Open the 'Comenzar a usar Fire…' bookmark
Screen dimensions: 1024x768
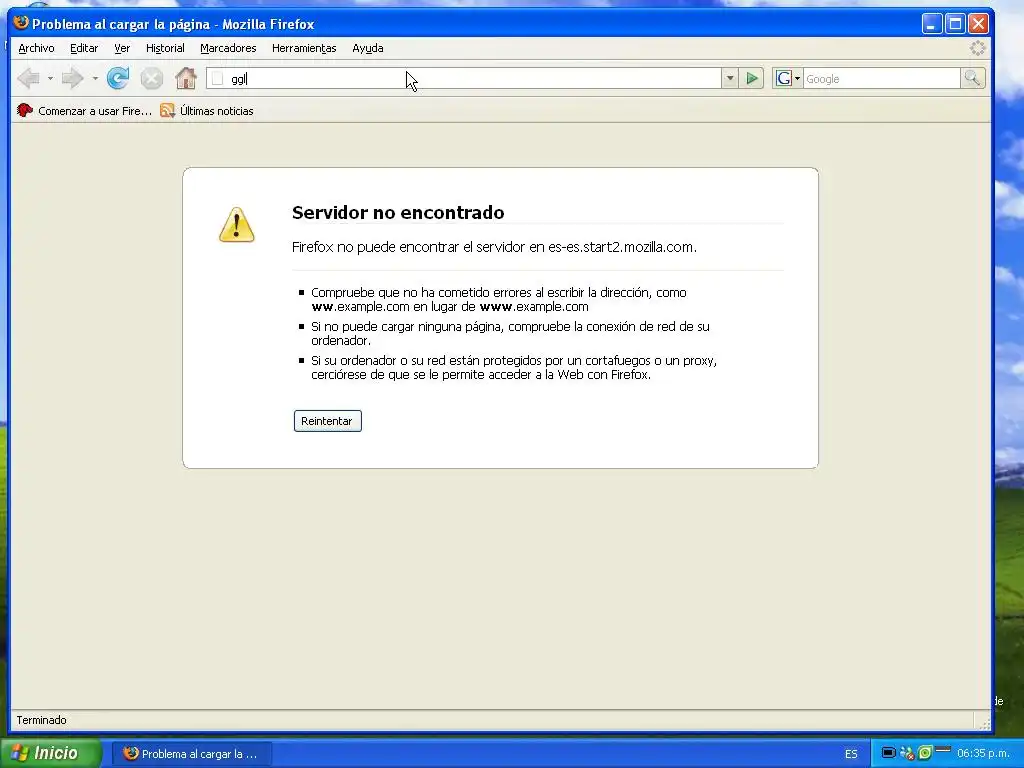pyautogui.click(x=84, y=111)
